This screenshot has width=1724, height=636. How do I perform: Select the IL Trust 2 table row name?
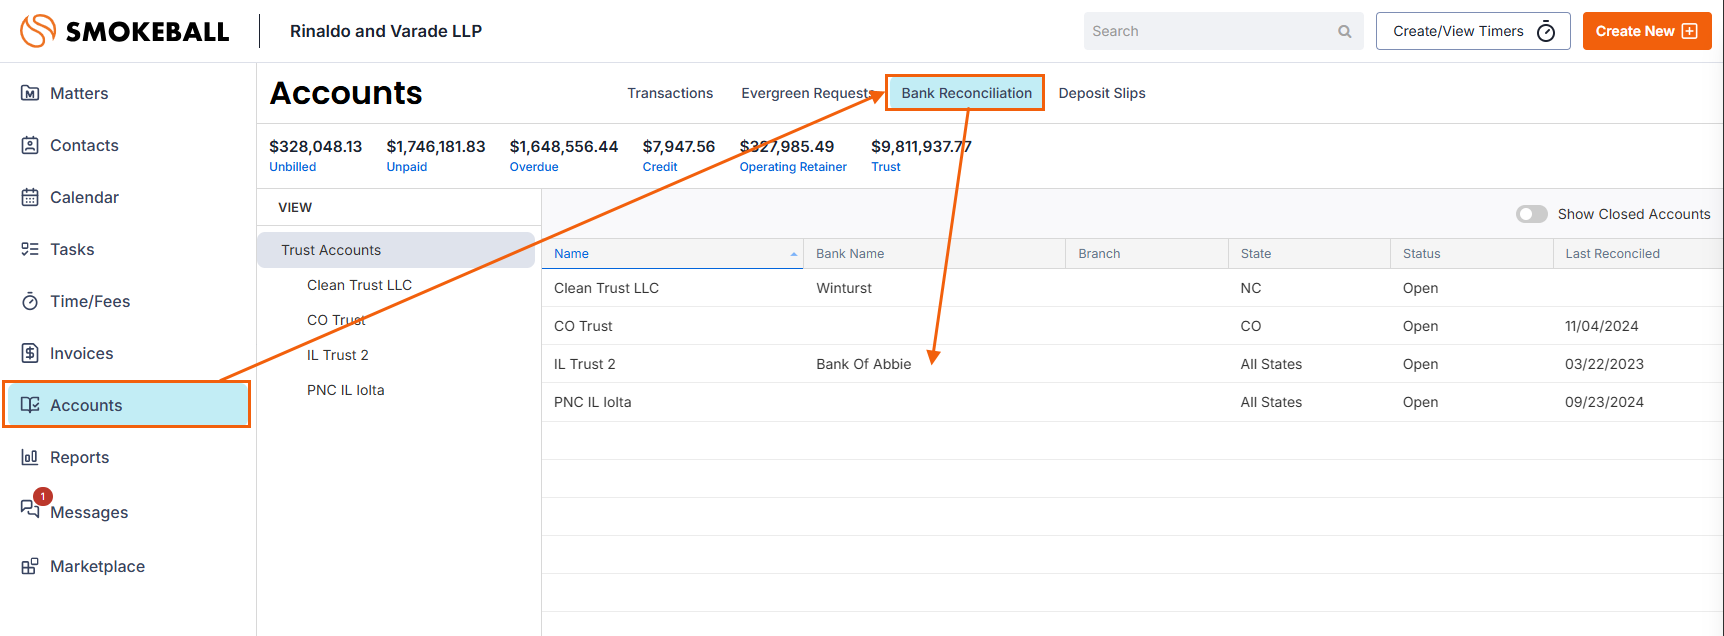point(585,364)
